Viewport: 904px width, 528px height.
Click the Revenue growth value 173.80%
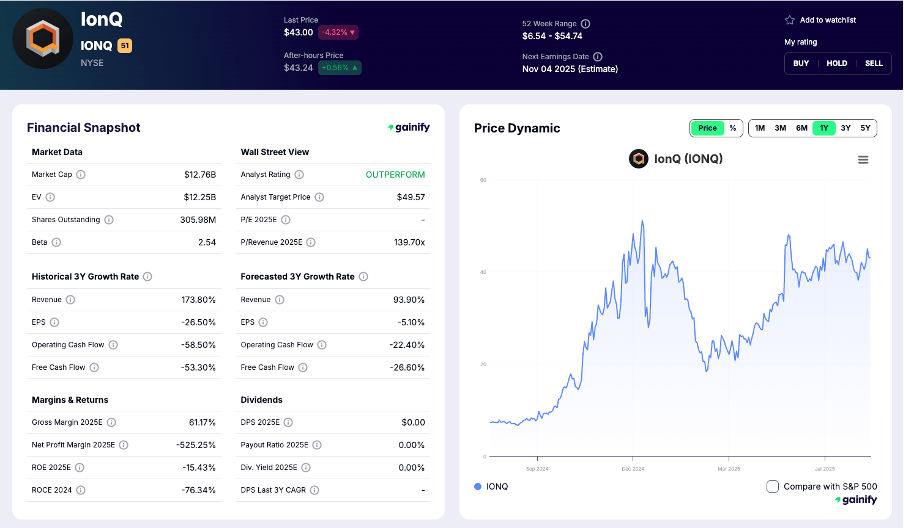click(198, 300)
